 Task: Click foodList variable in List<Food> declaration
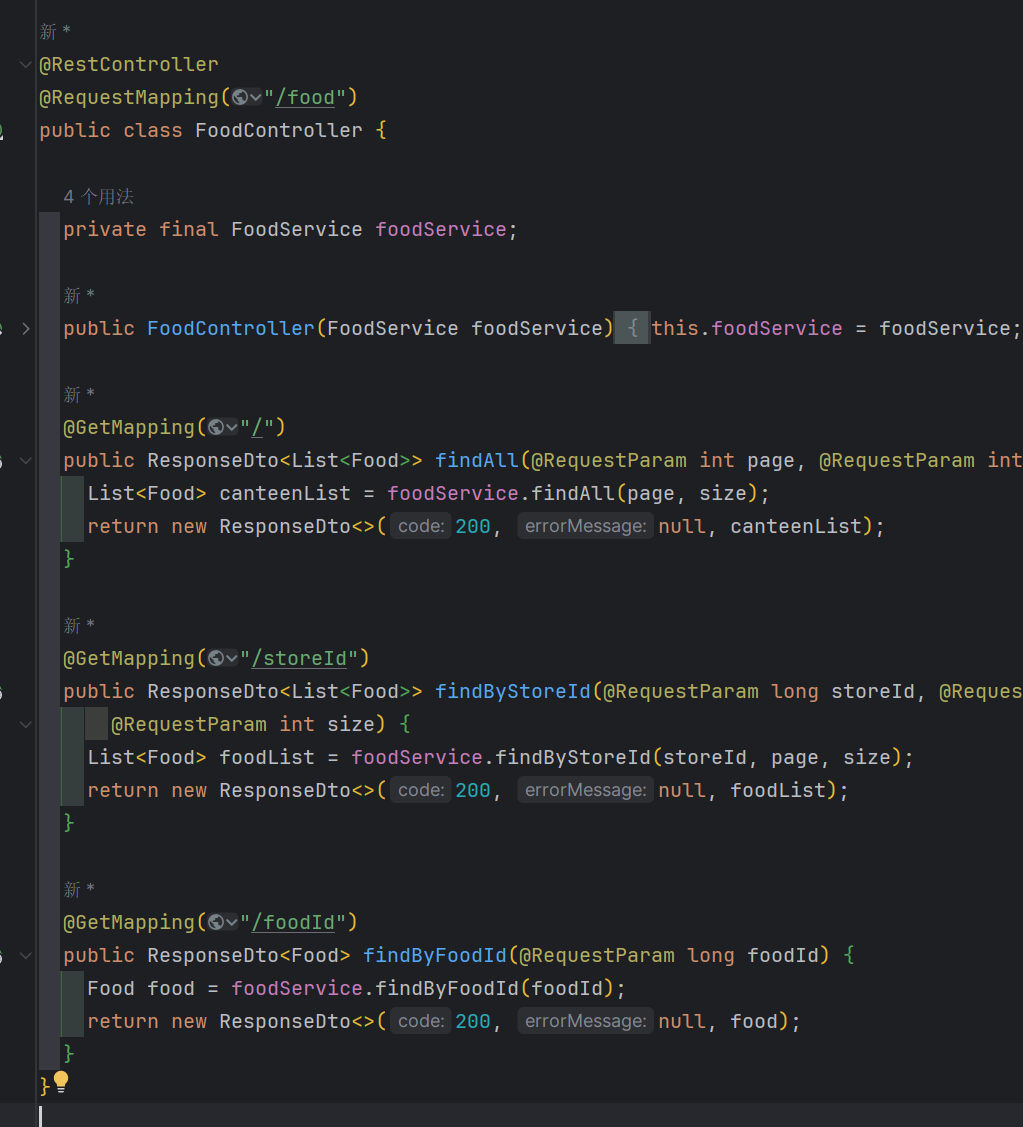[x=267, y=758]
